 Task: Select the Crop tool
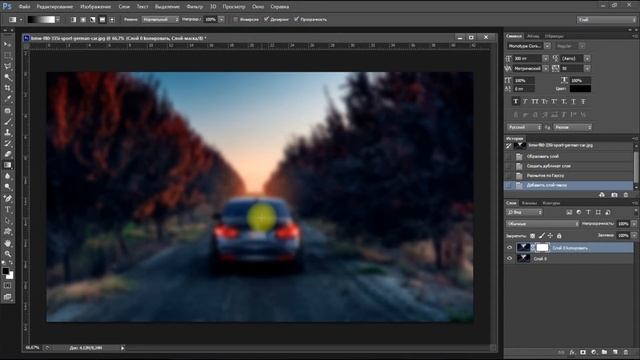click(7, 88)
